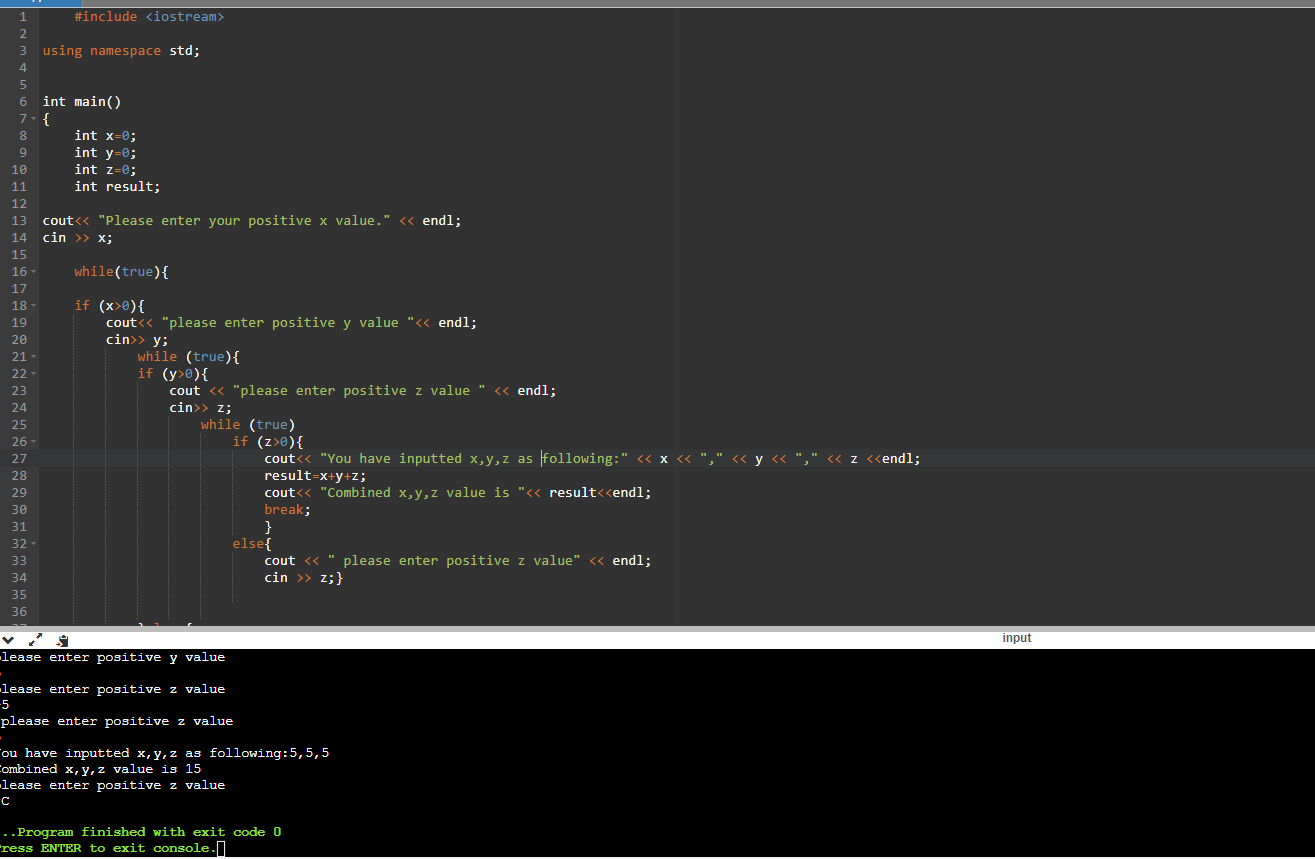Image resolution: width=1315 pixels, height=859 pixels.
Task: Click the 'ress ENTER to exit console.' message
Action: 107,848
